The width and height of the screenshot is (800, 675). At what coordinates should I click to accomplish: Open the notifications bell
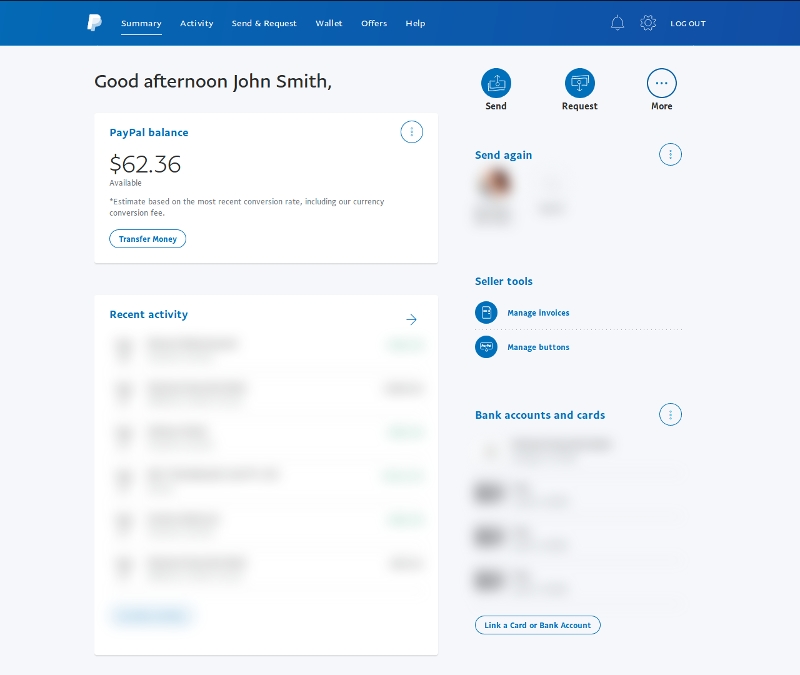pyautogui.click(x=617, y=23)
